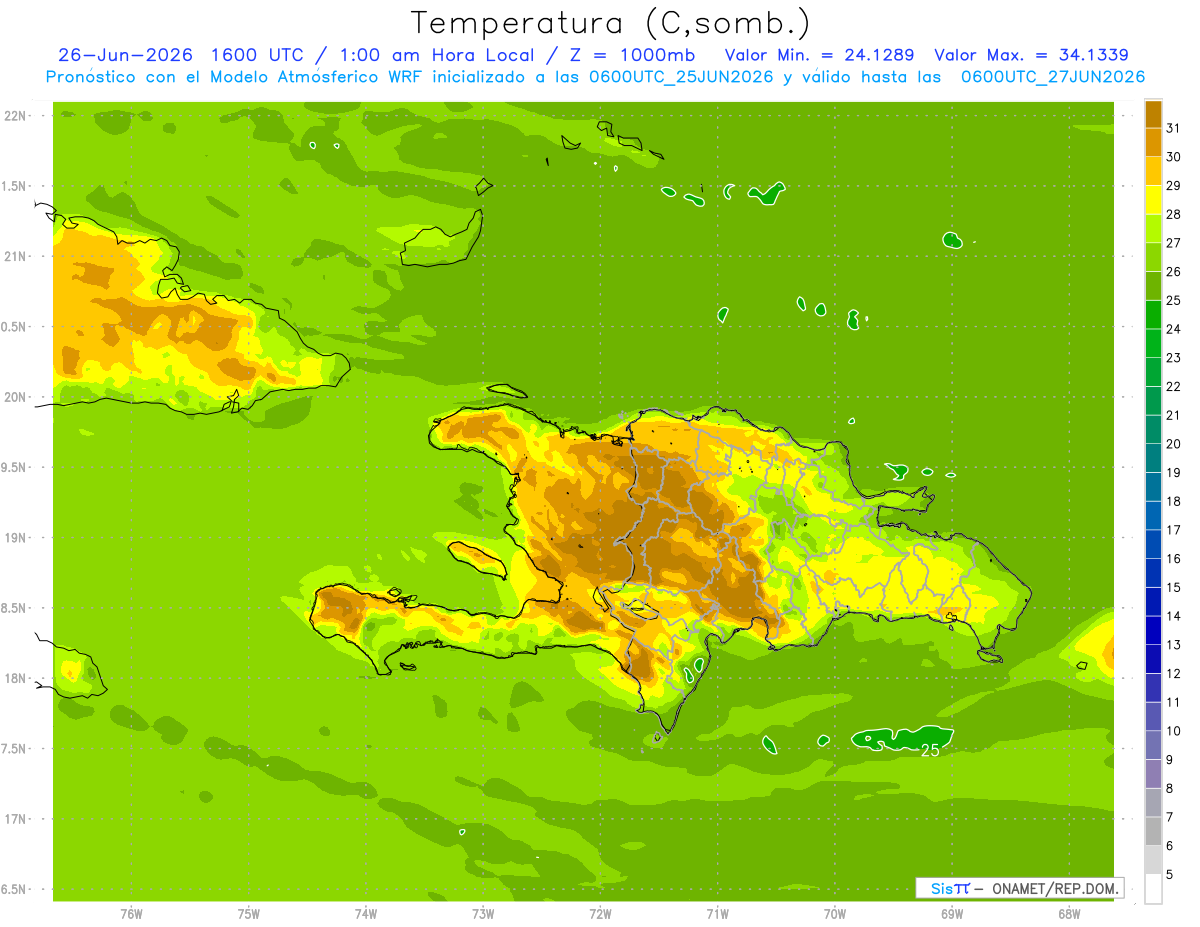Click the '25' contour label on map
The image size is (1200, 927).
coord(930,750)
